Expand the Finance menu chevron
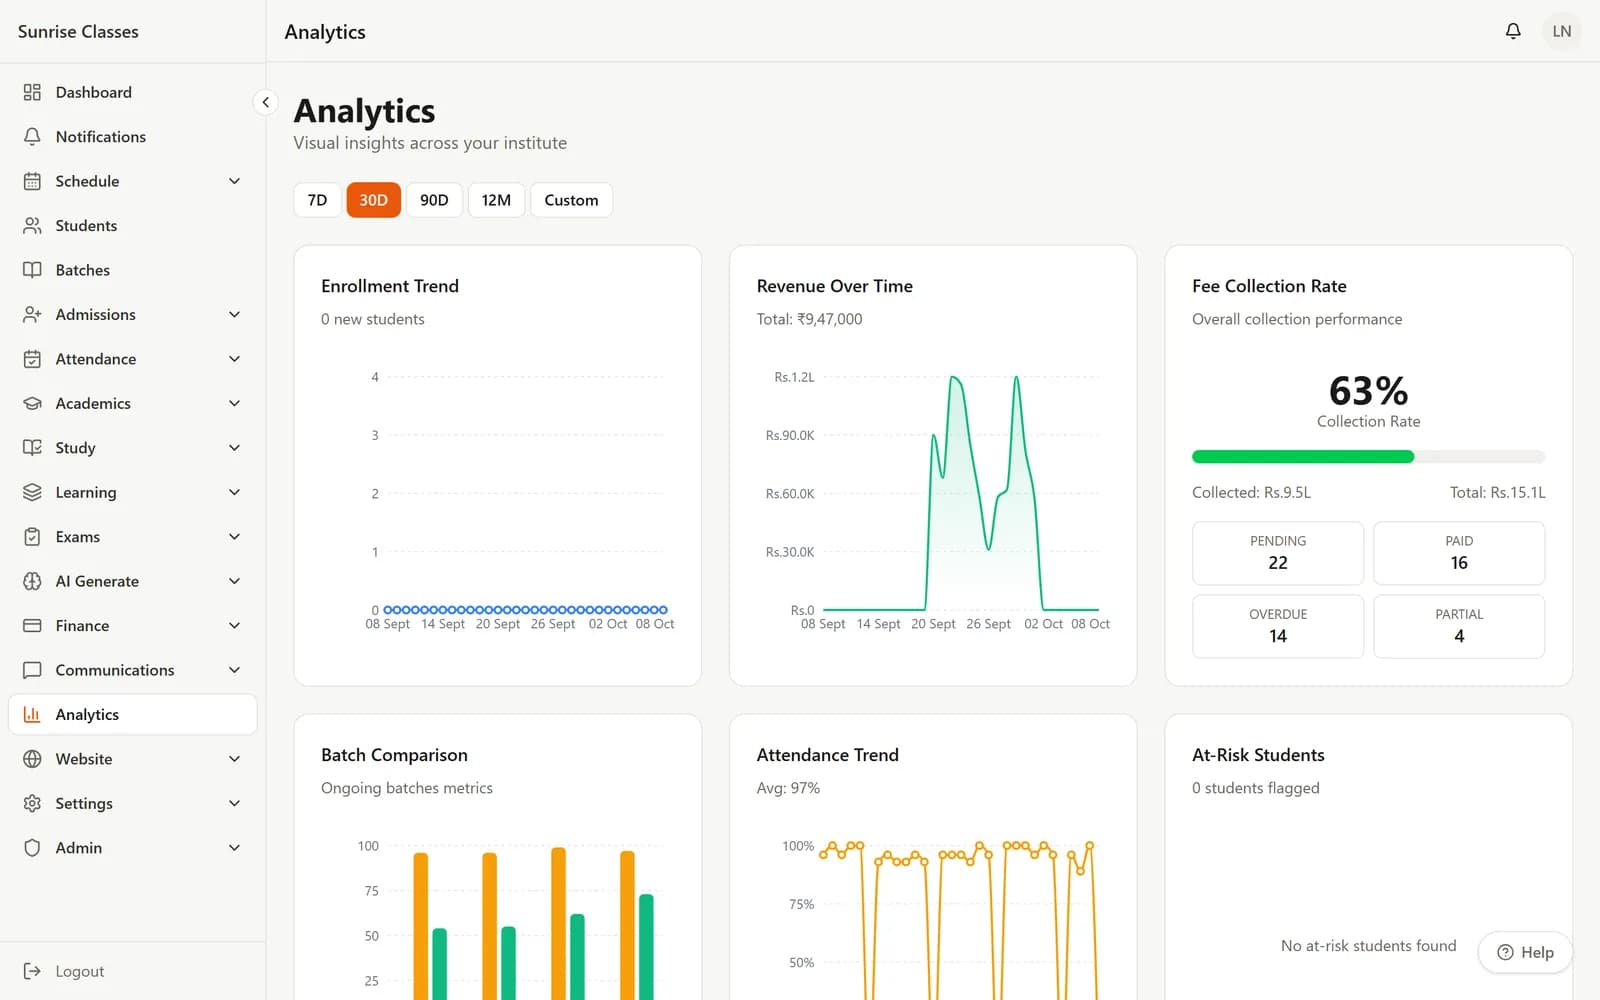 tap(234, 626)
